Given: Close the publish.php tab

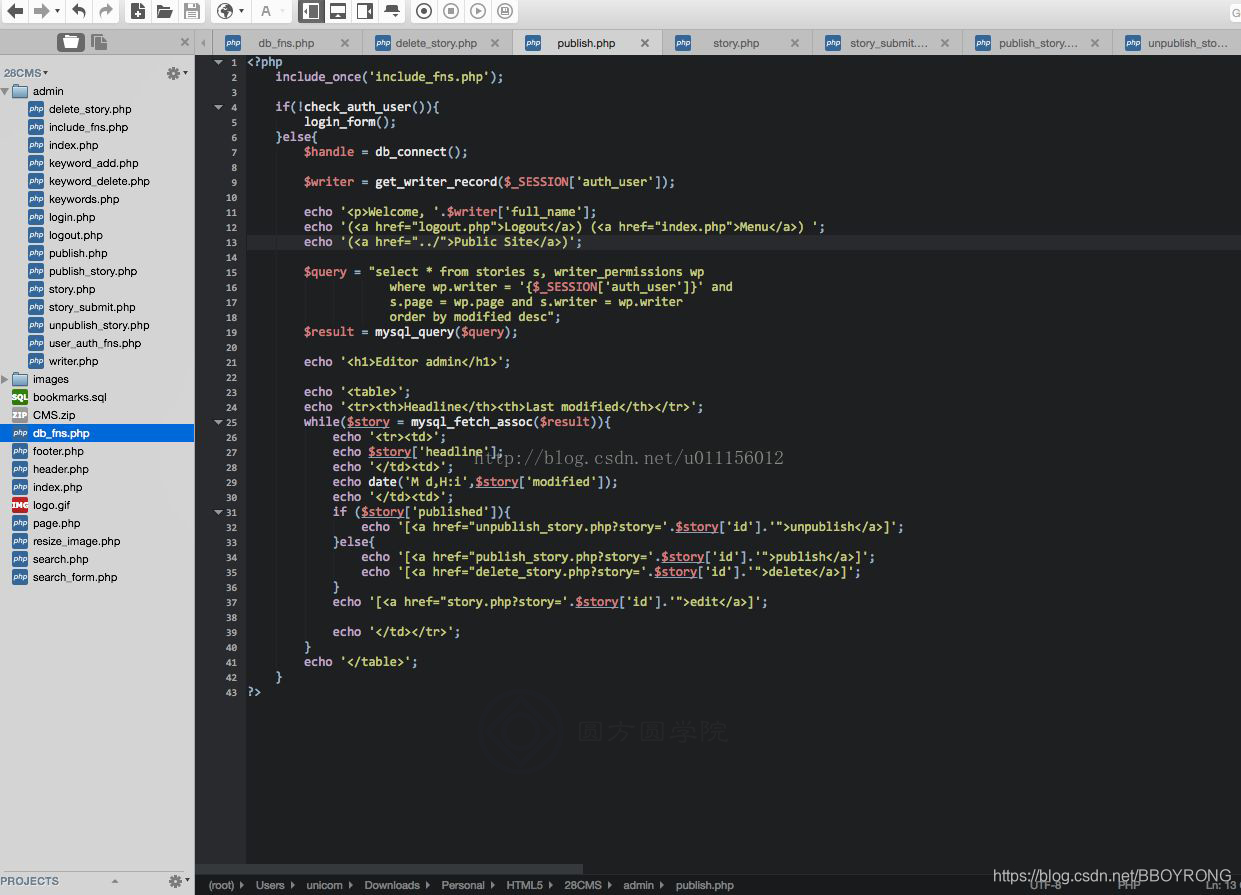Looking at the screenshot, I should (x=645, y=43).
